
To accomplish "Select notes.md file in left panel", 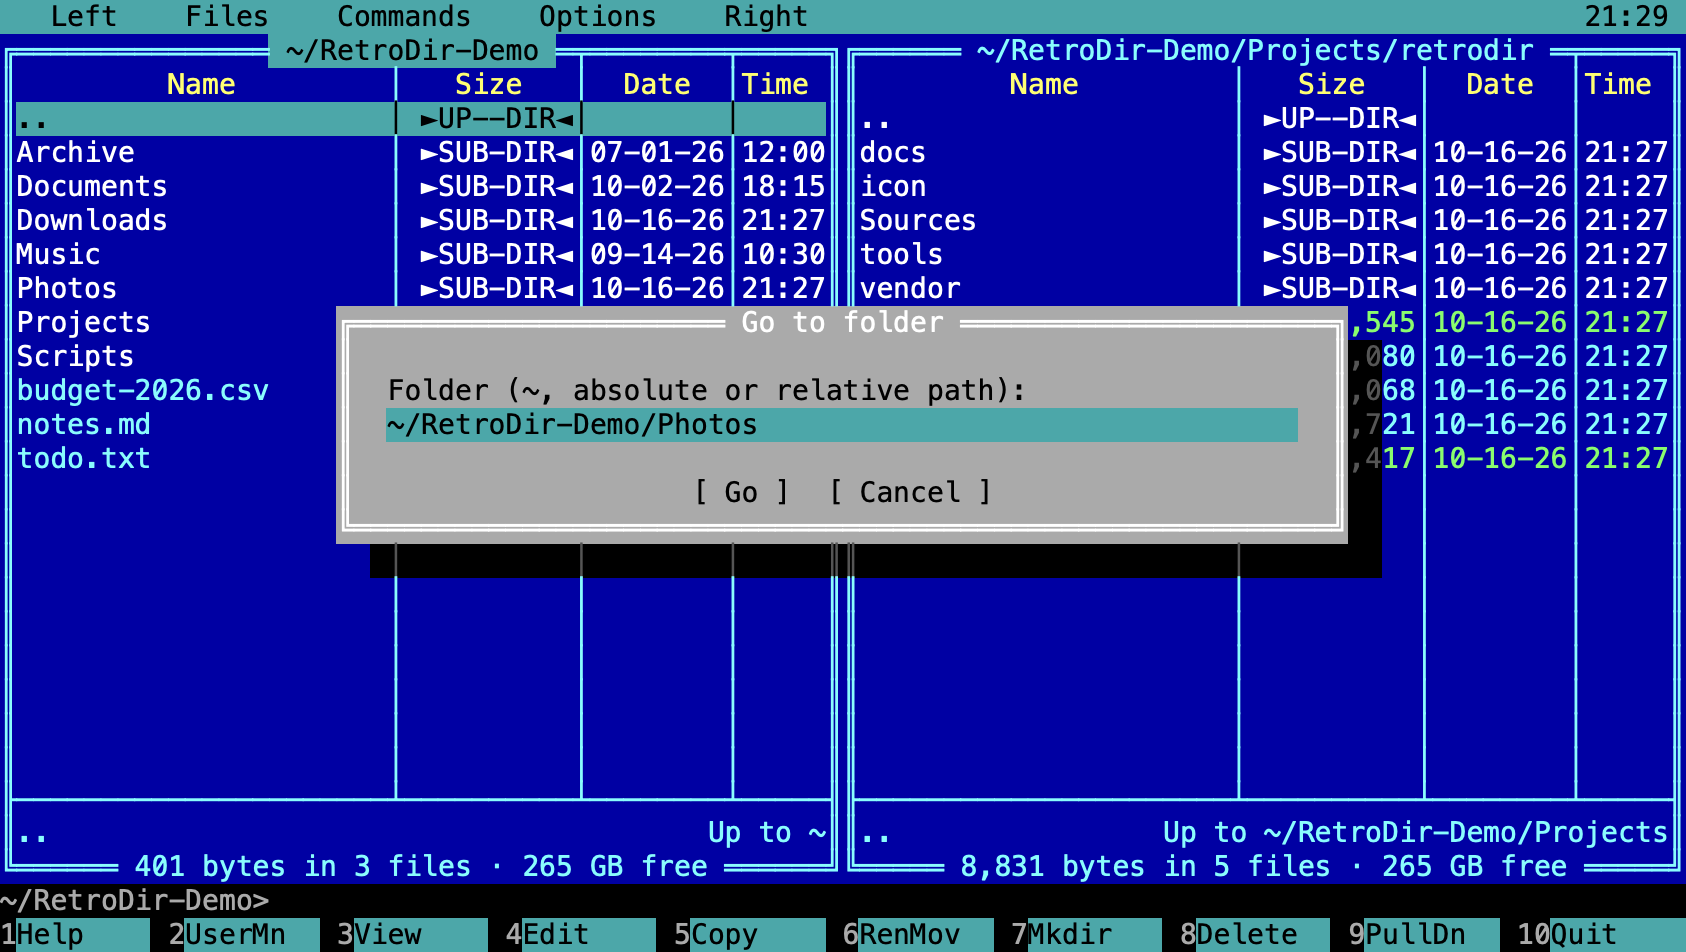I will point(176,425).
